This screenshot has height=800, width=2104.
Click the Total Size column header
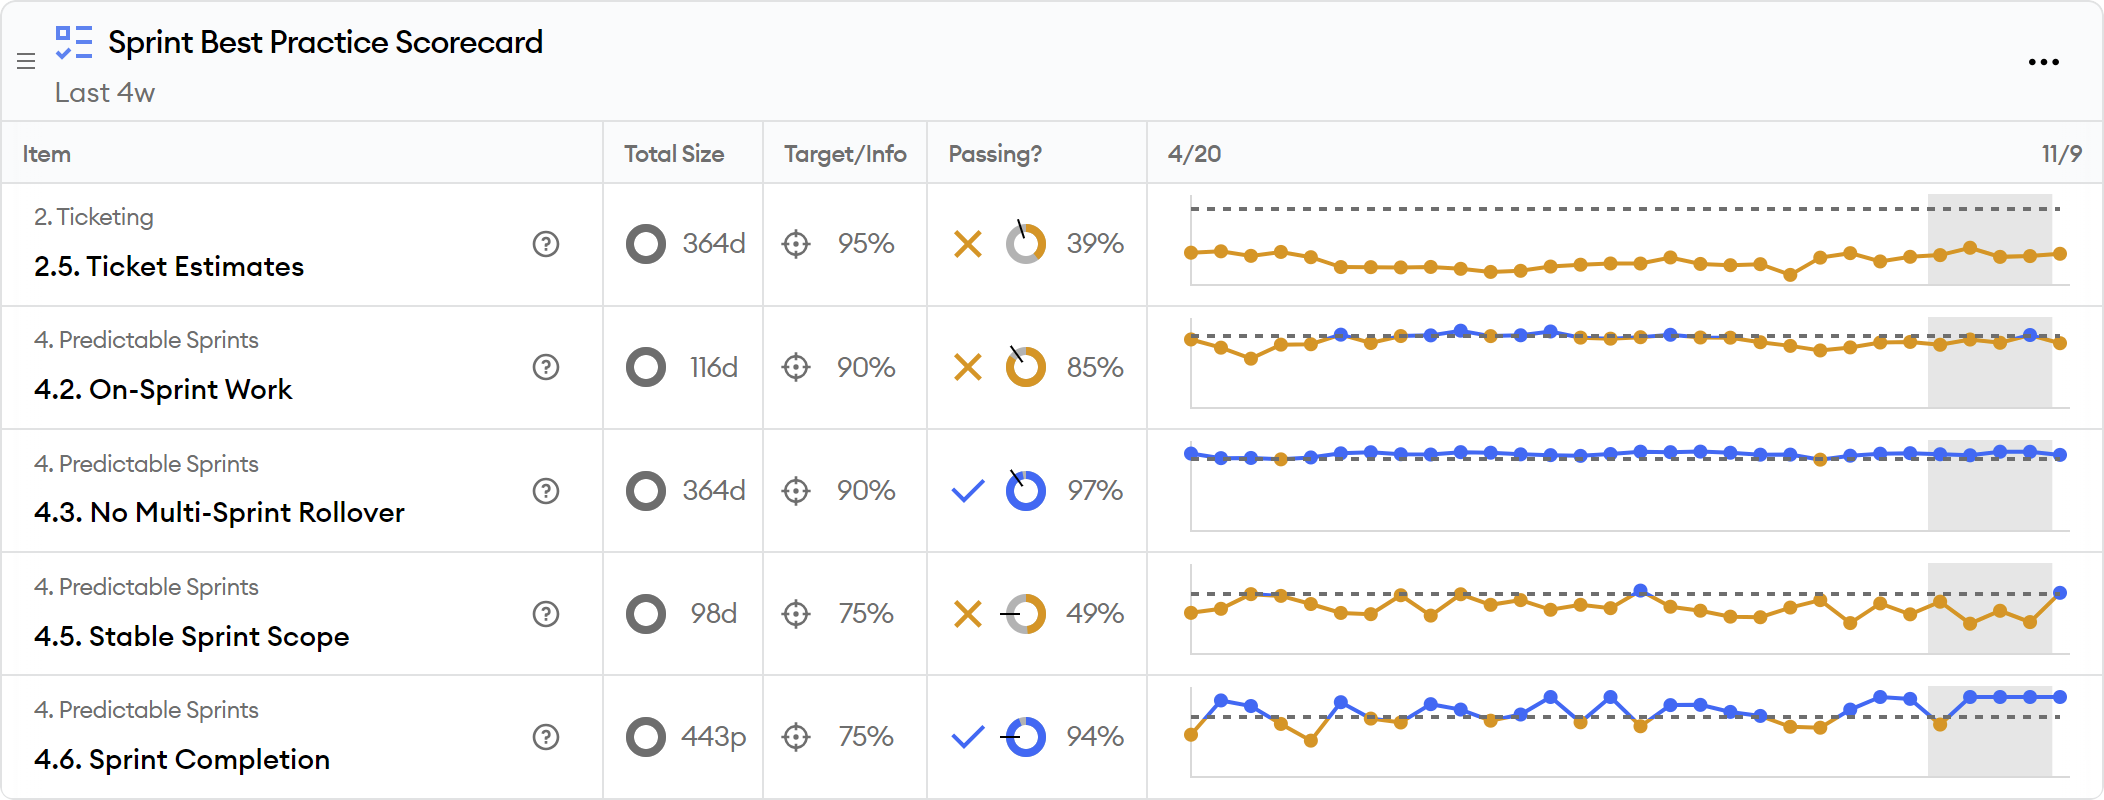coord(673,154)
